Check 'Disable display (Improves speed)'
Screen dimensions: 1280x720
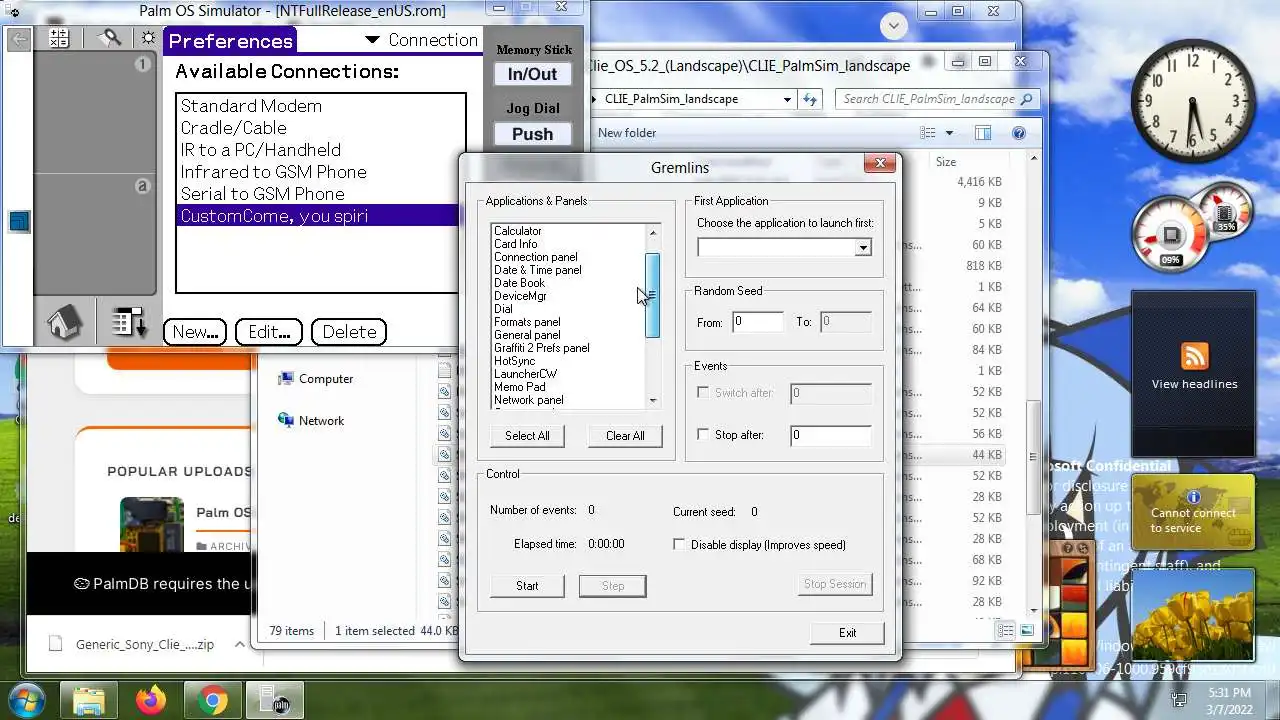tap(679, 545)
